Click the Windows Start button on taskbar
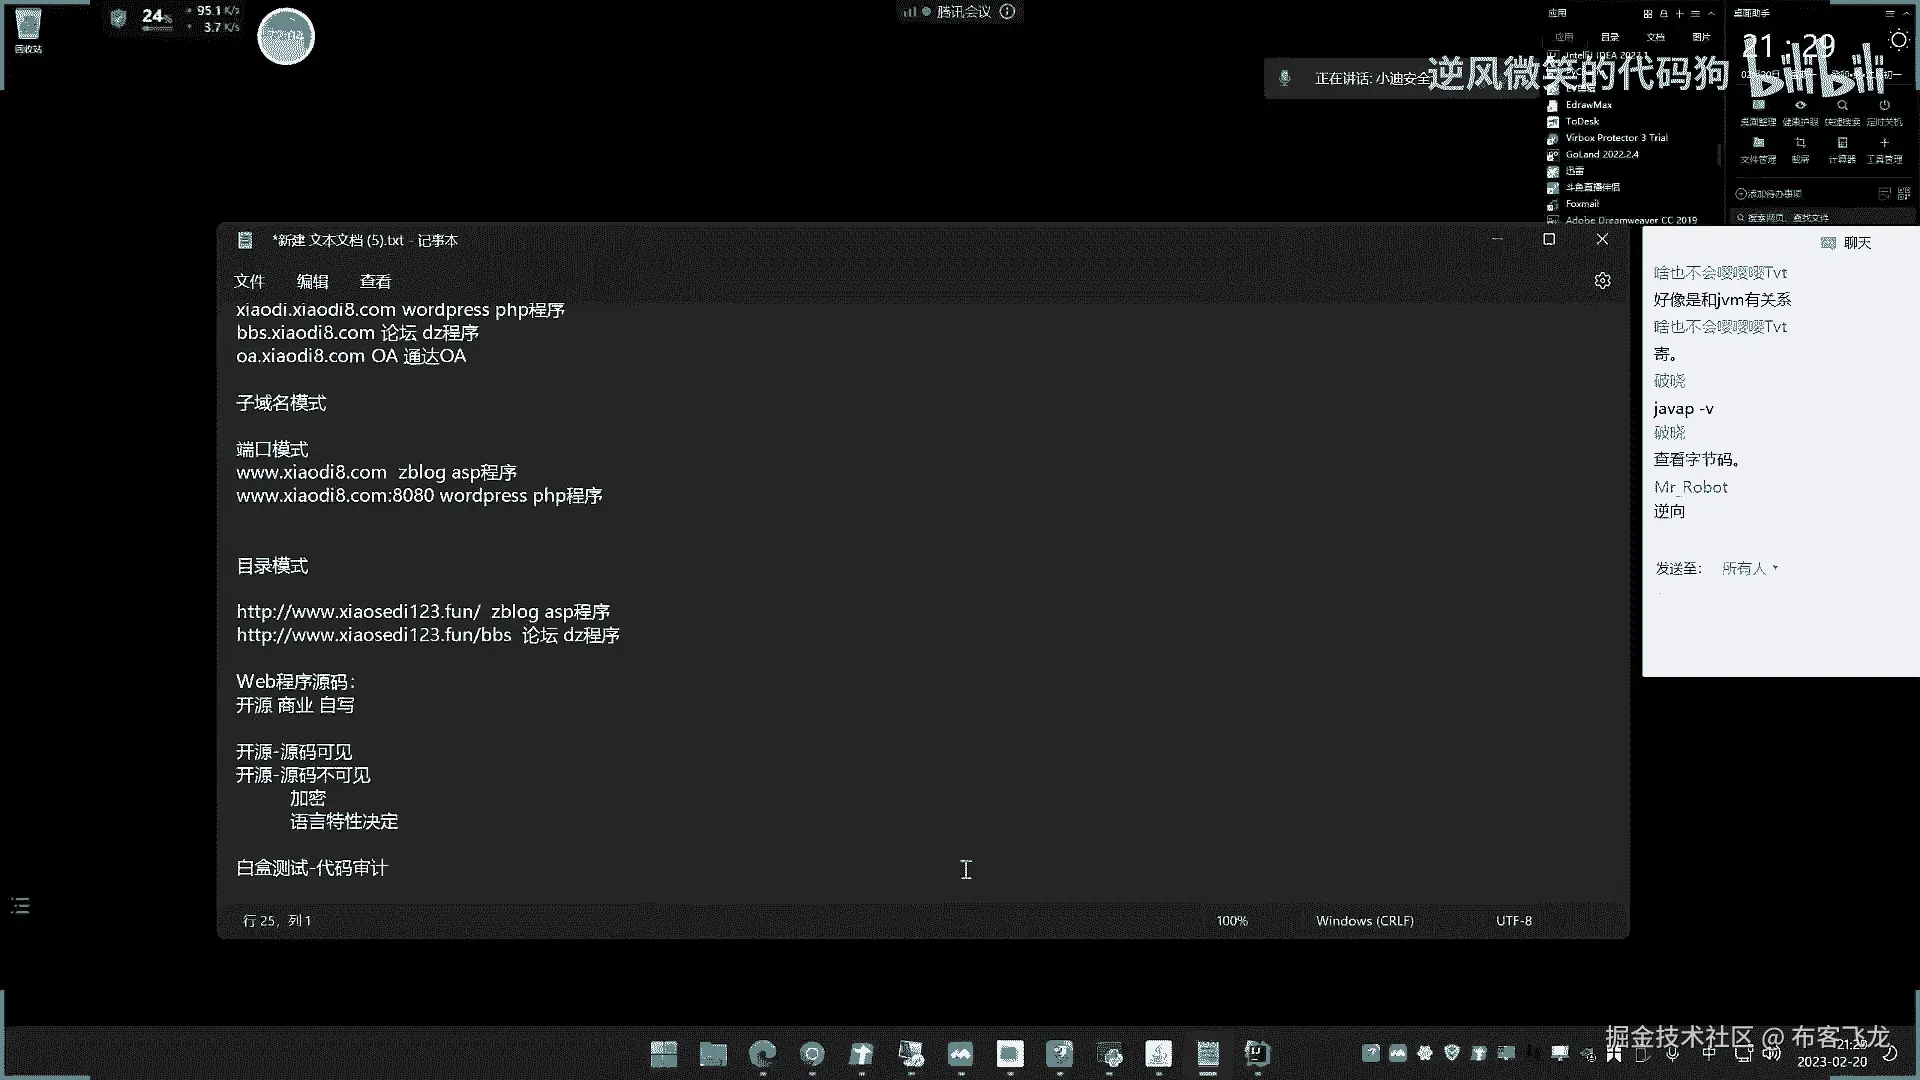The image size is (1920, 1080). (664, 1054)
